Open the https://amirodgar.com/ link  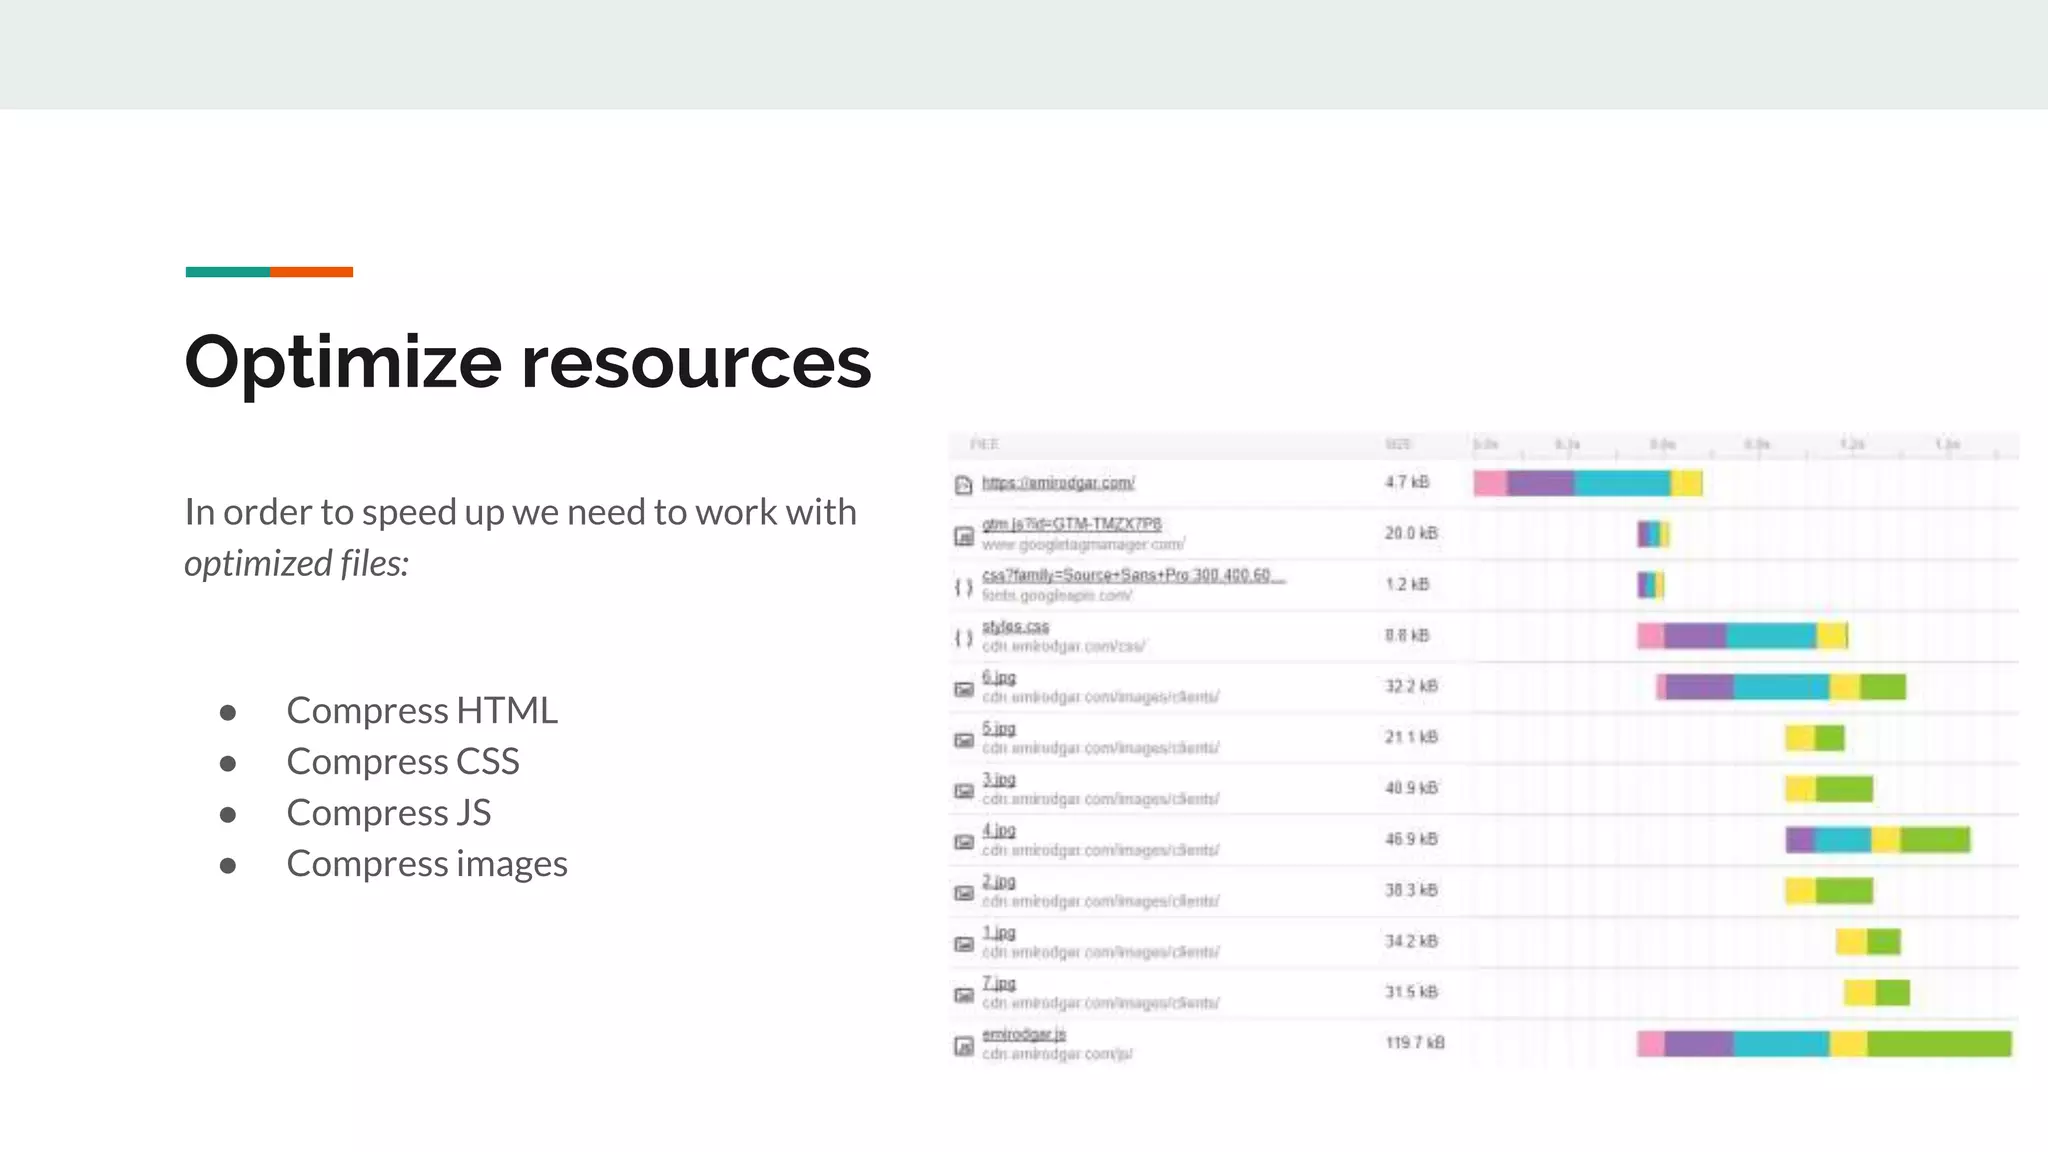click(1058, 483)
